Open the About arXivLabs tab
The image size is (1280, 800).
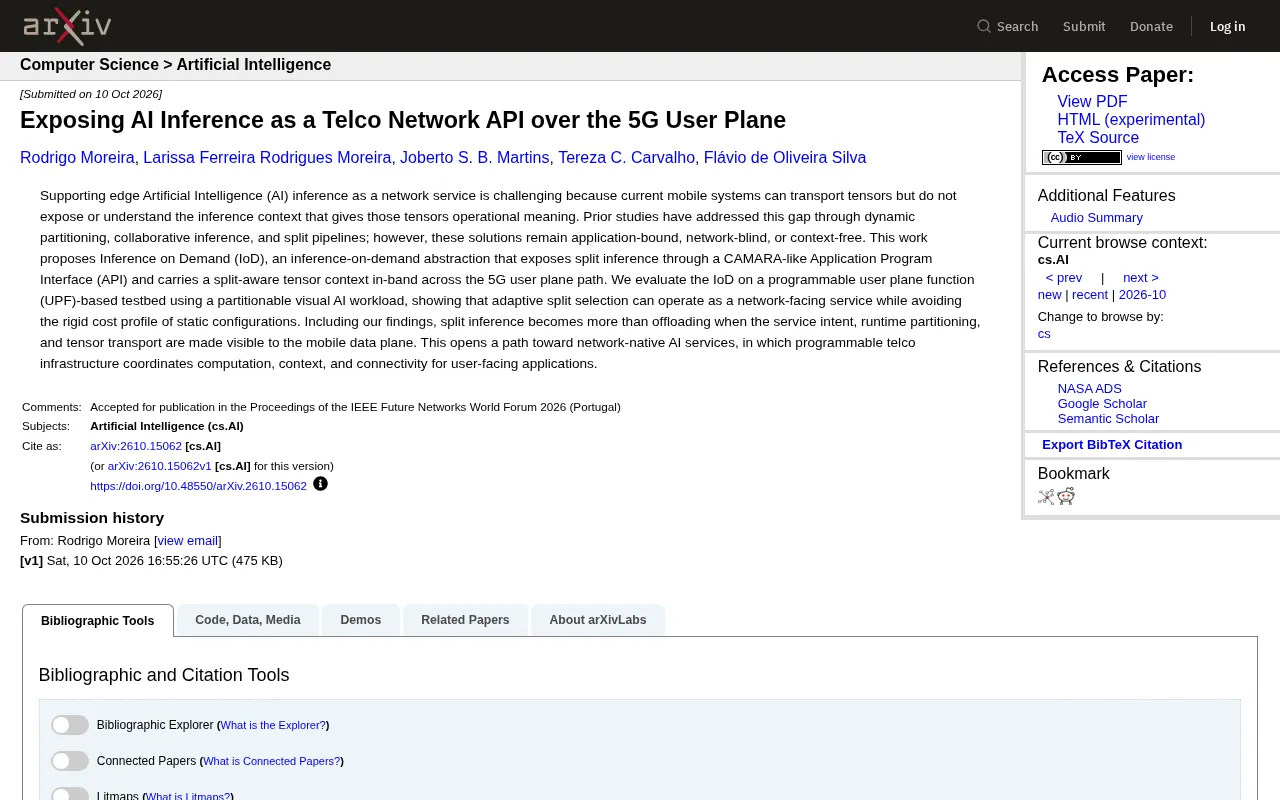click(598, 620)
